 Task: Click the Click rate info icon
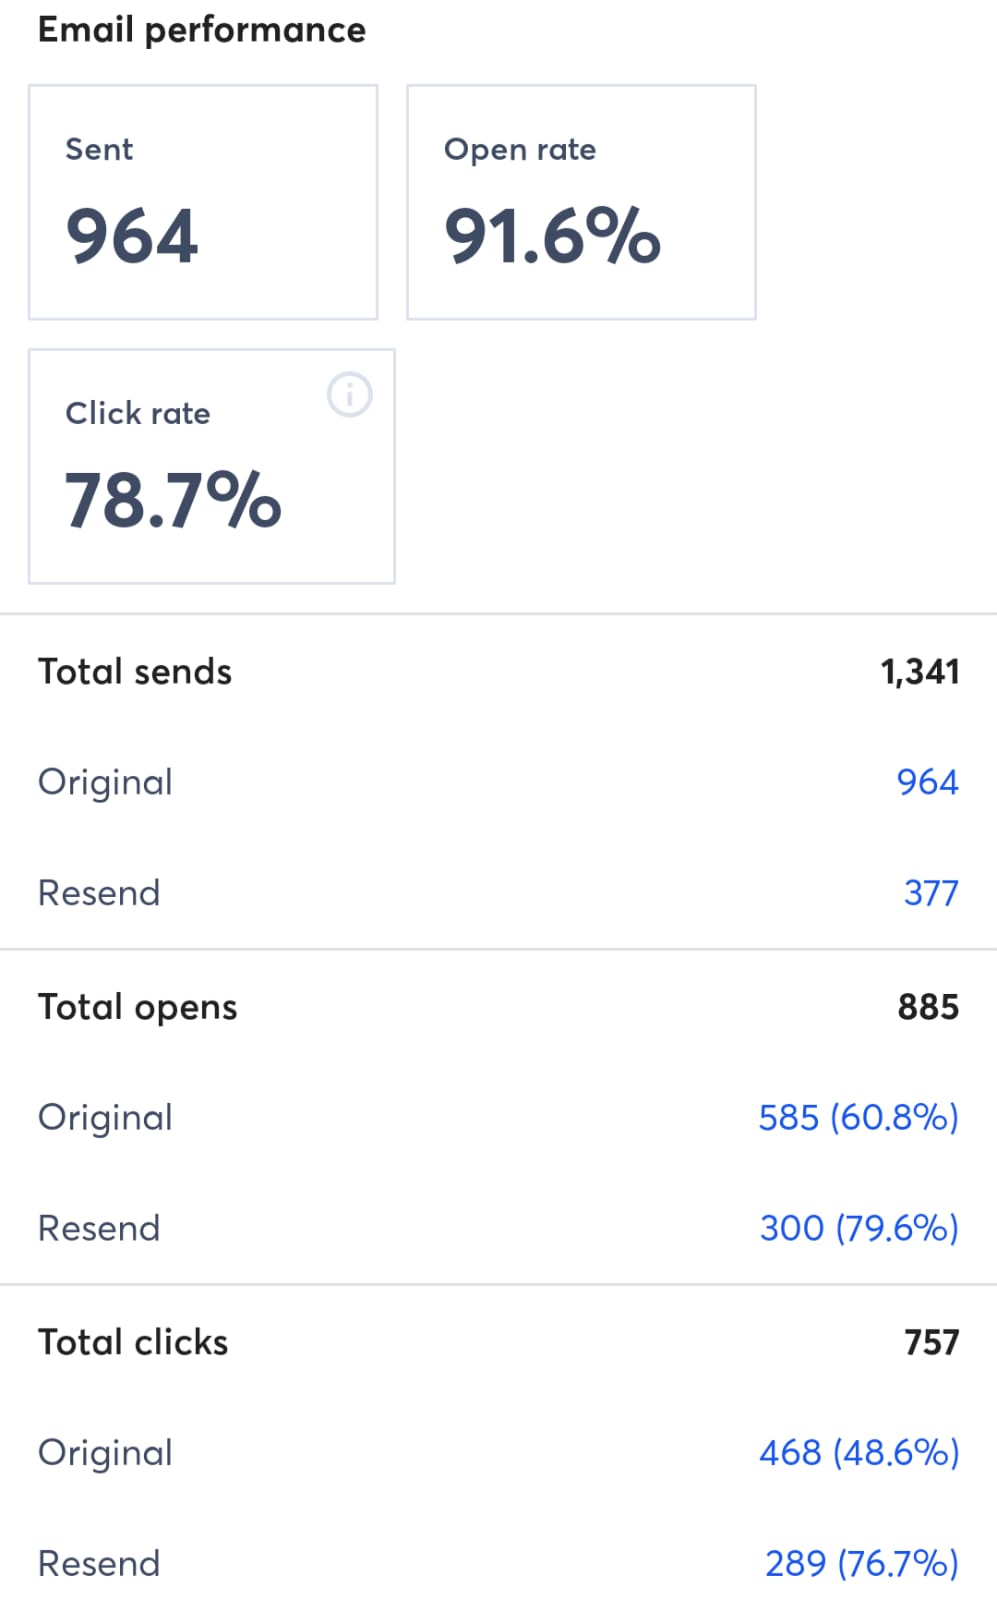(349, 394)
